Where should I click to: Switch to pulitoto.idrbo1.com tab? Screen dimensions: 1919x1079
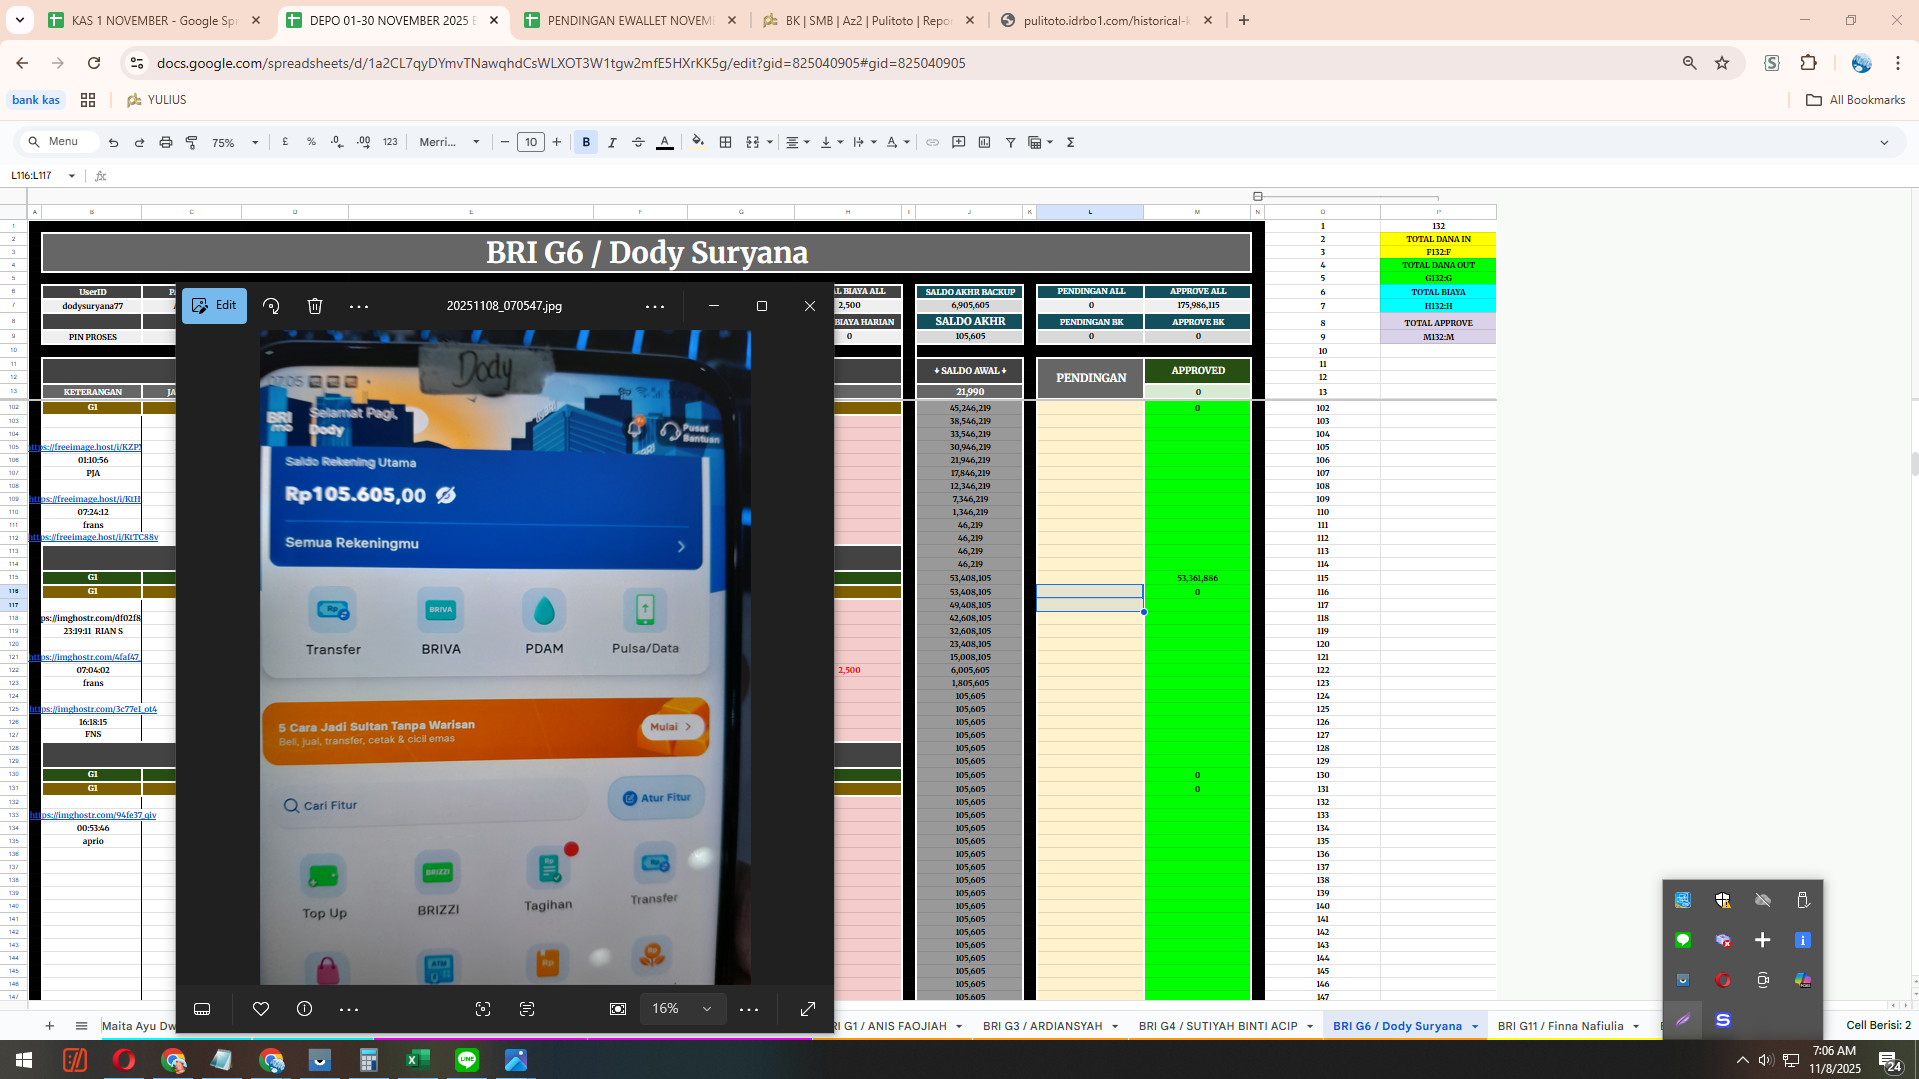1107,20
